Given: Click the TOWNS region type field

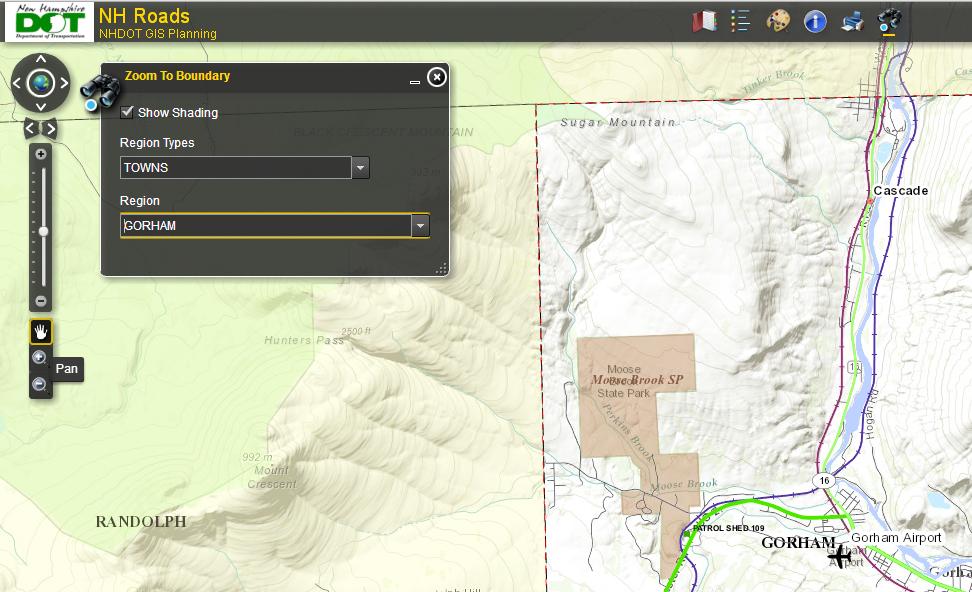Looking at the screenshot, I should [236, 167].
